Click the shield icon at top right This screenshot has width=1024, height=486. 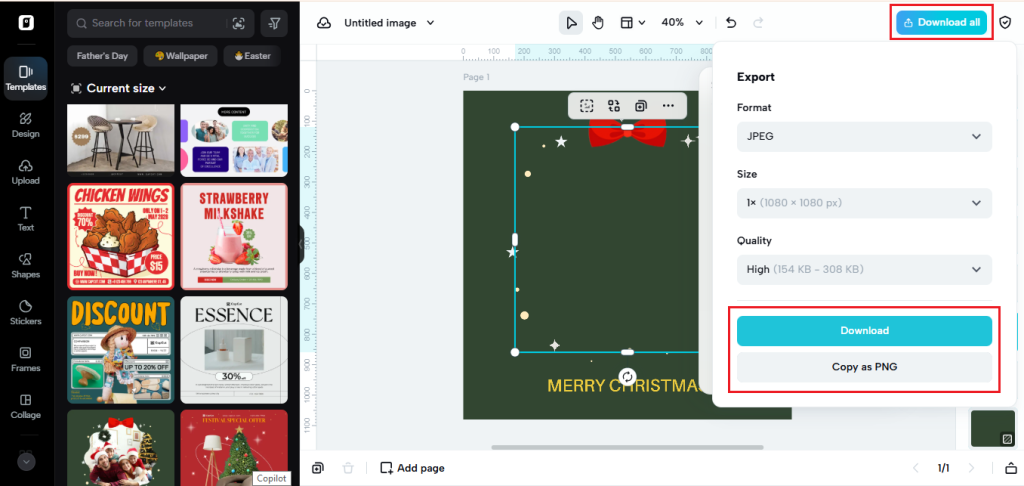1006,22
